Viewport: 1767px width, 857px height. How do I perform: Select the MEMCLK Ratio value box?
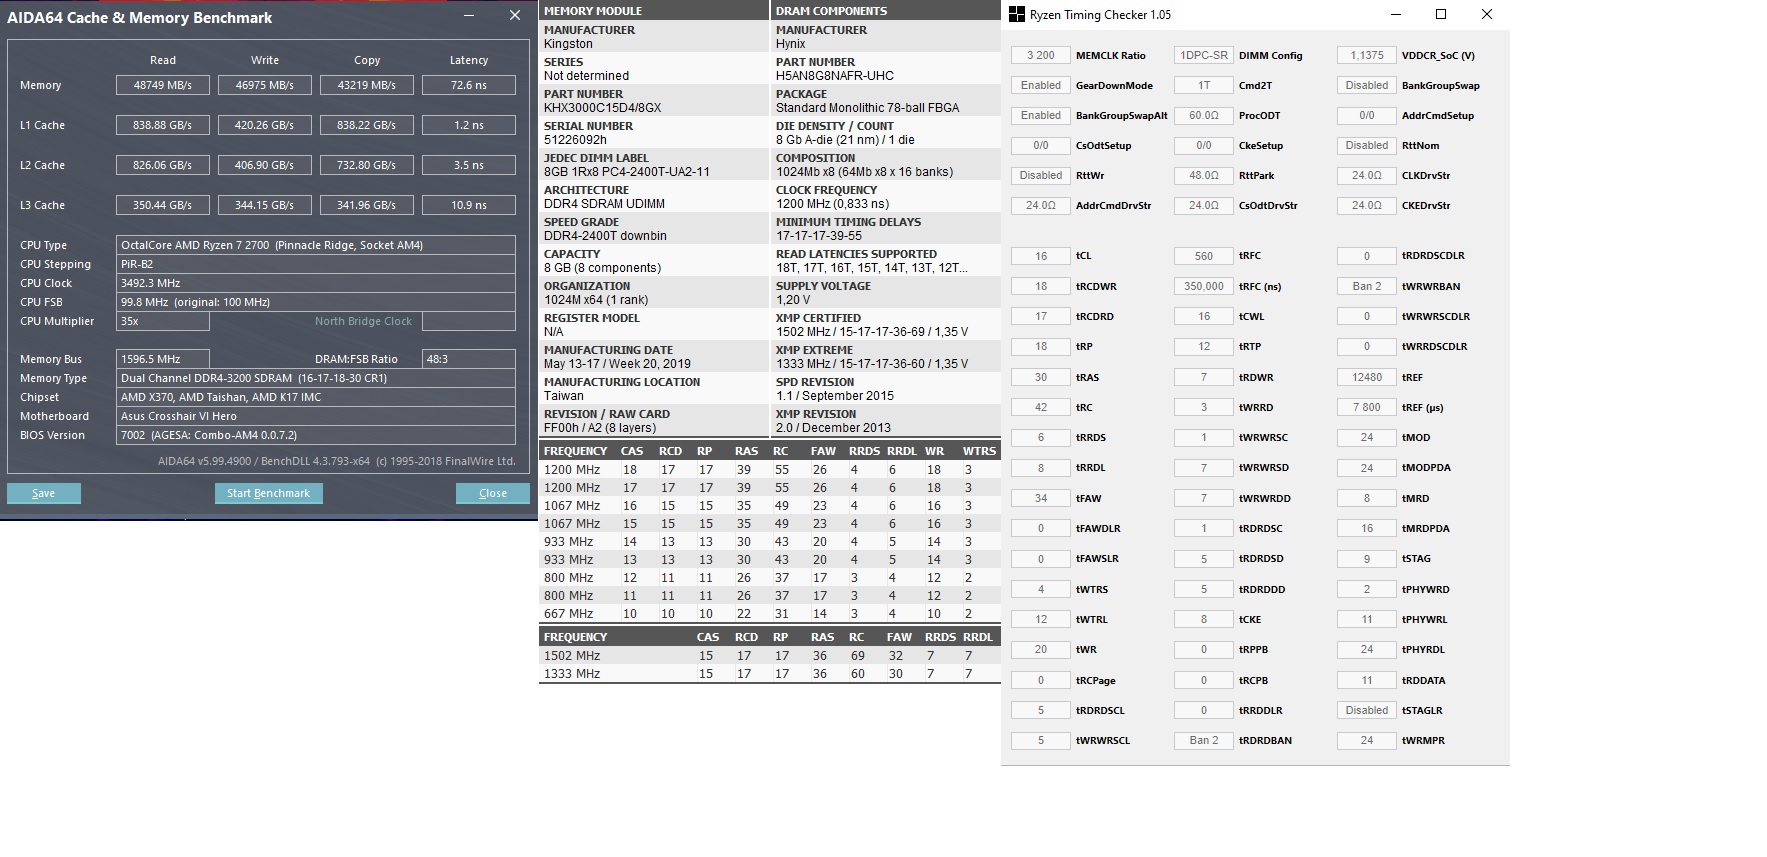1041,55
